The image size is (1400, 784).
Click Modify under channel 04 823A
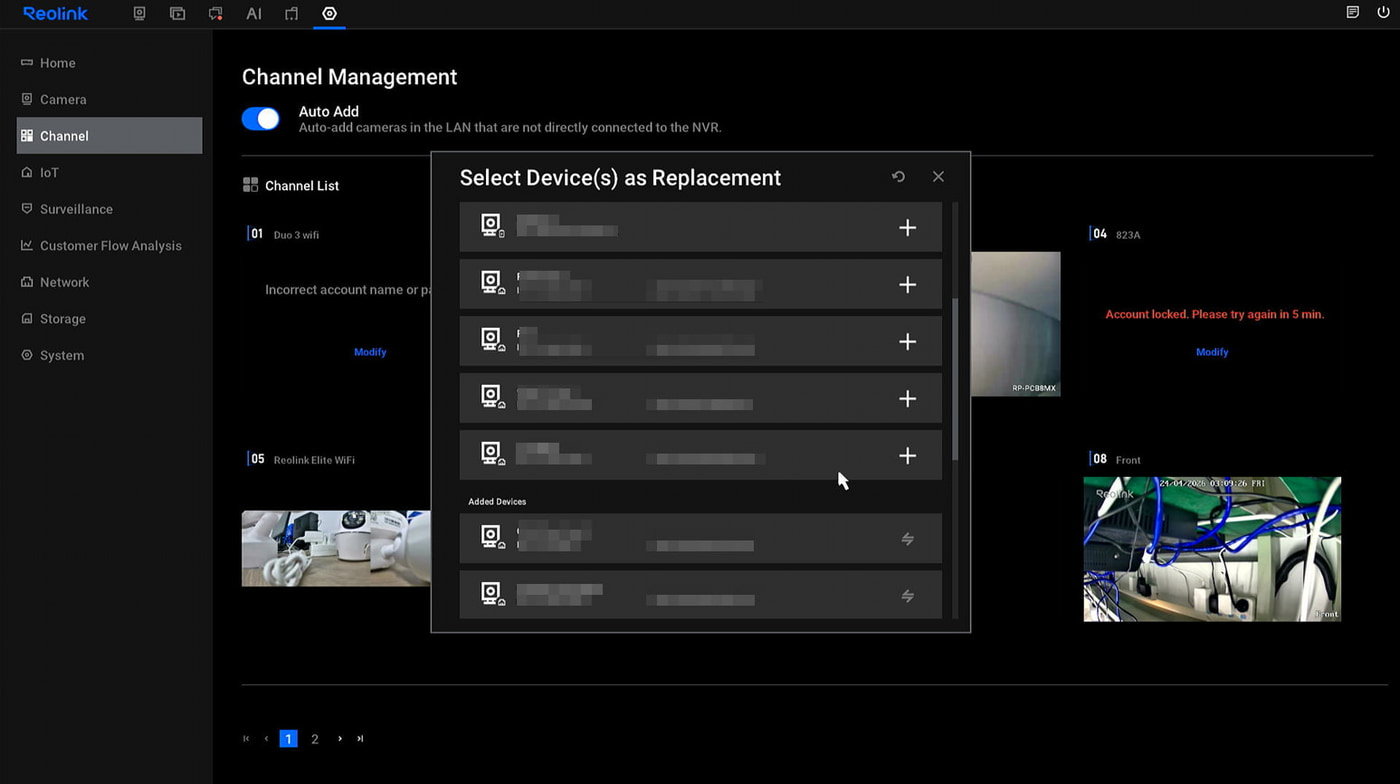(x=1212, y=352)
